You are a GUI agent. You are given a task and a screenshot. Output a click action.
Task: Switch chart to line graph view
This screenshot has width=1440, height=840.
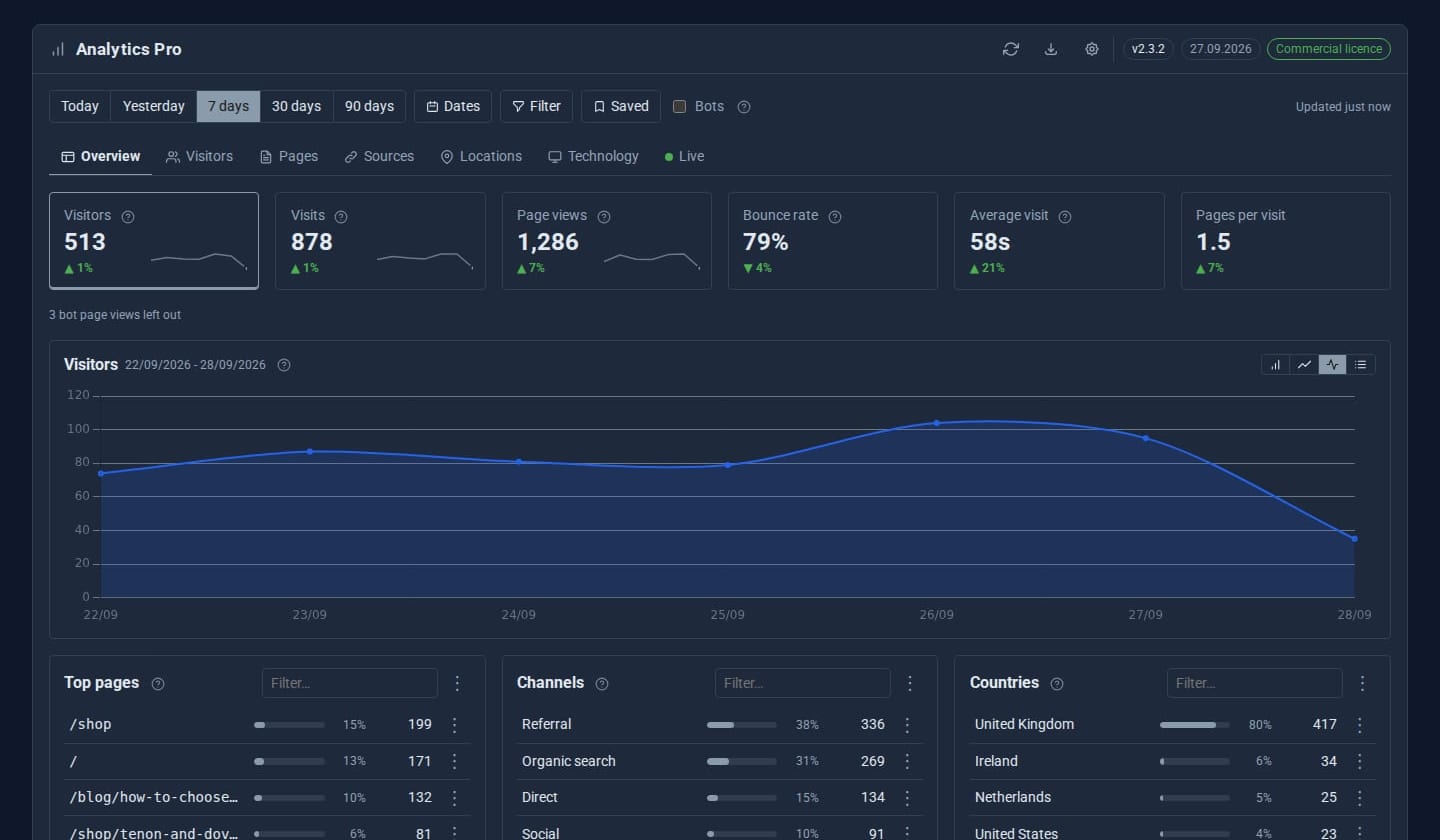(x=1304, y=365)
